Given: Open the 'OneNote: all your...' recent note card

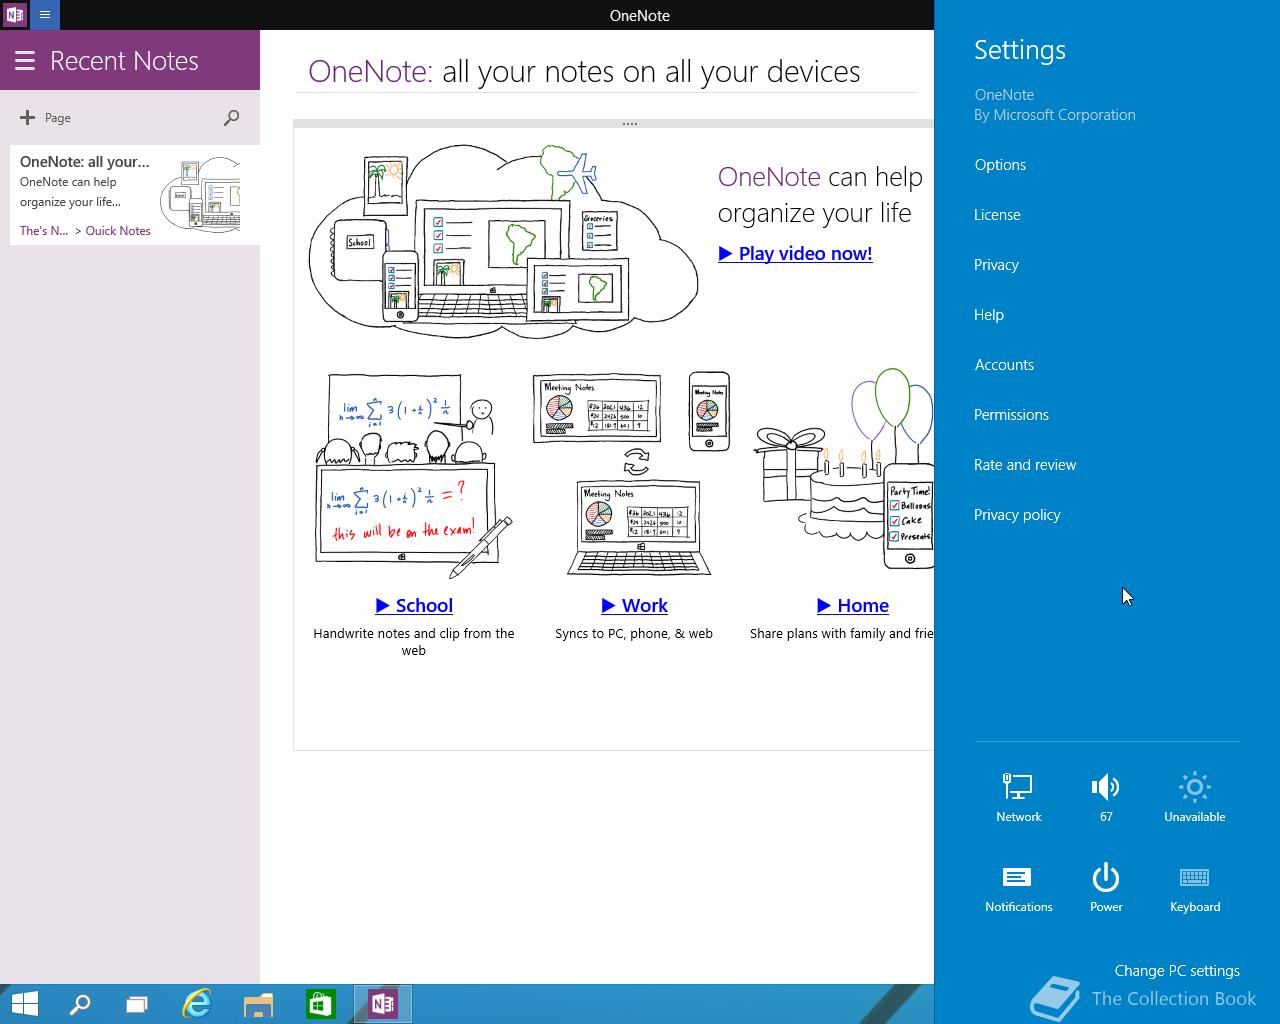Looking at the screenshot, I should click(135, 195).
